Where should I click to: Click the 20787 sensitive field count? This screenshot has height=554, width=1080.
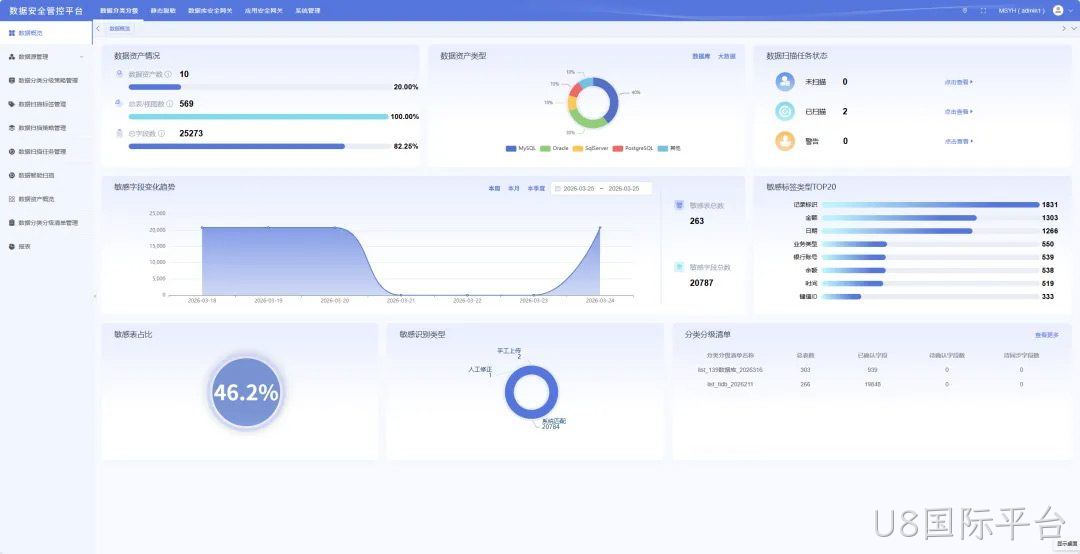(x=702, y=283)
